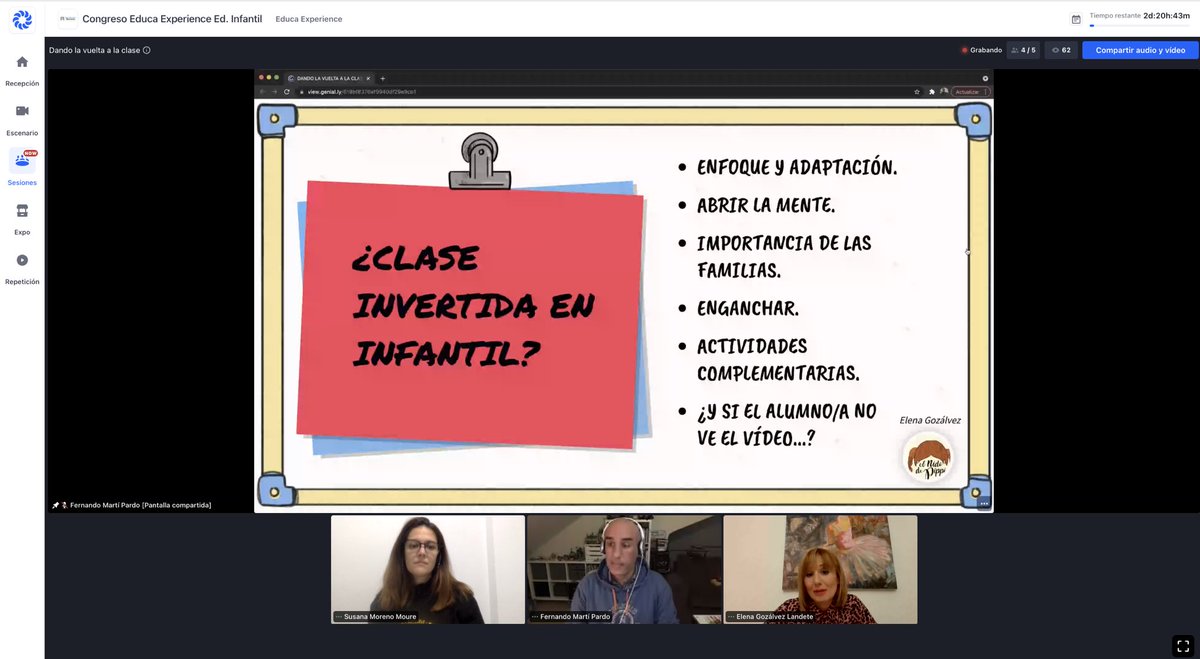Open Sesiones icon in sidebar
The height and width of the screenshot is (659, 1200).
[22, 160]
